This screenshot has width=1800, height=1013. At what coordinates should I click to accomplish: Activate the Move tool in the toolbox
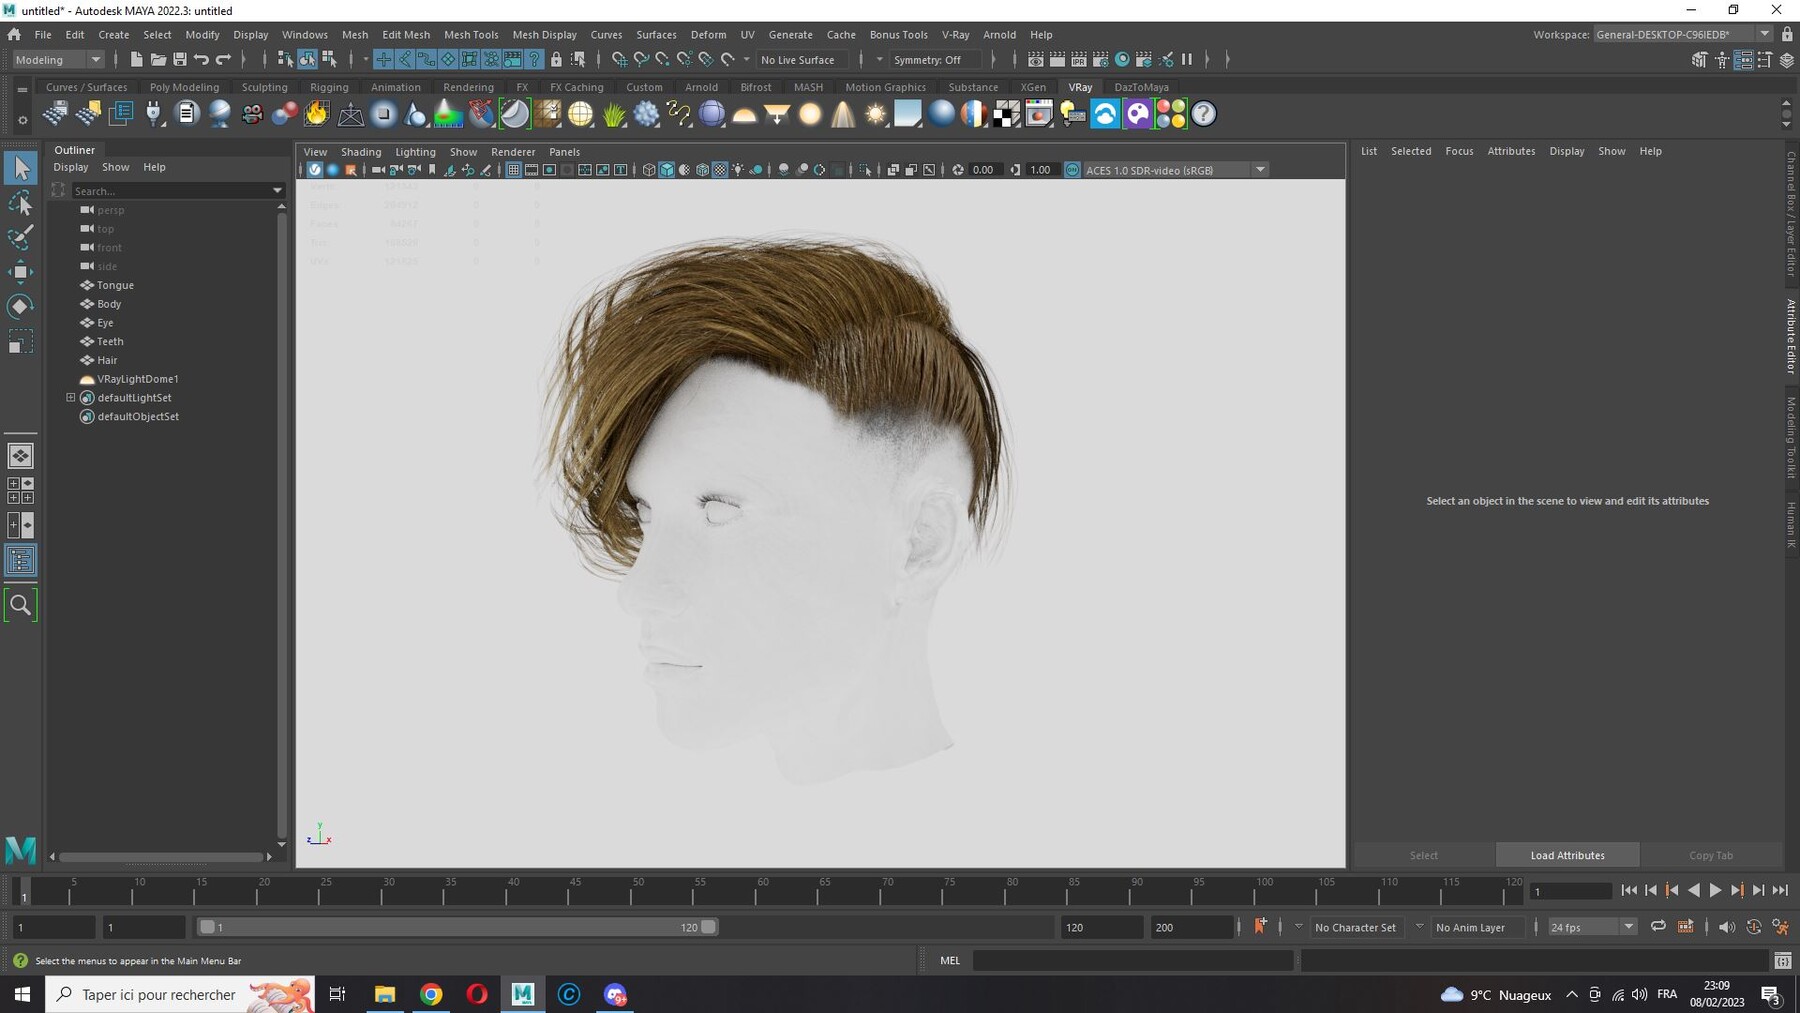(x=20, y=272)
